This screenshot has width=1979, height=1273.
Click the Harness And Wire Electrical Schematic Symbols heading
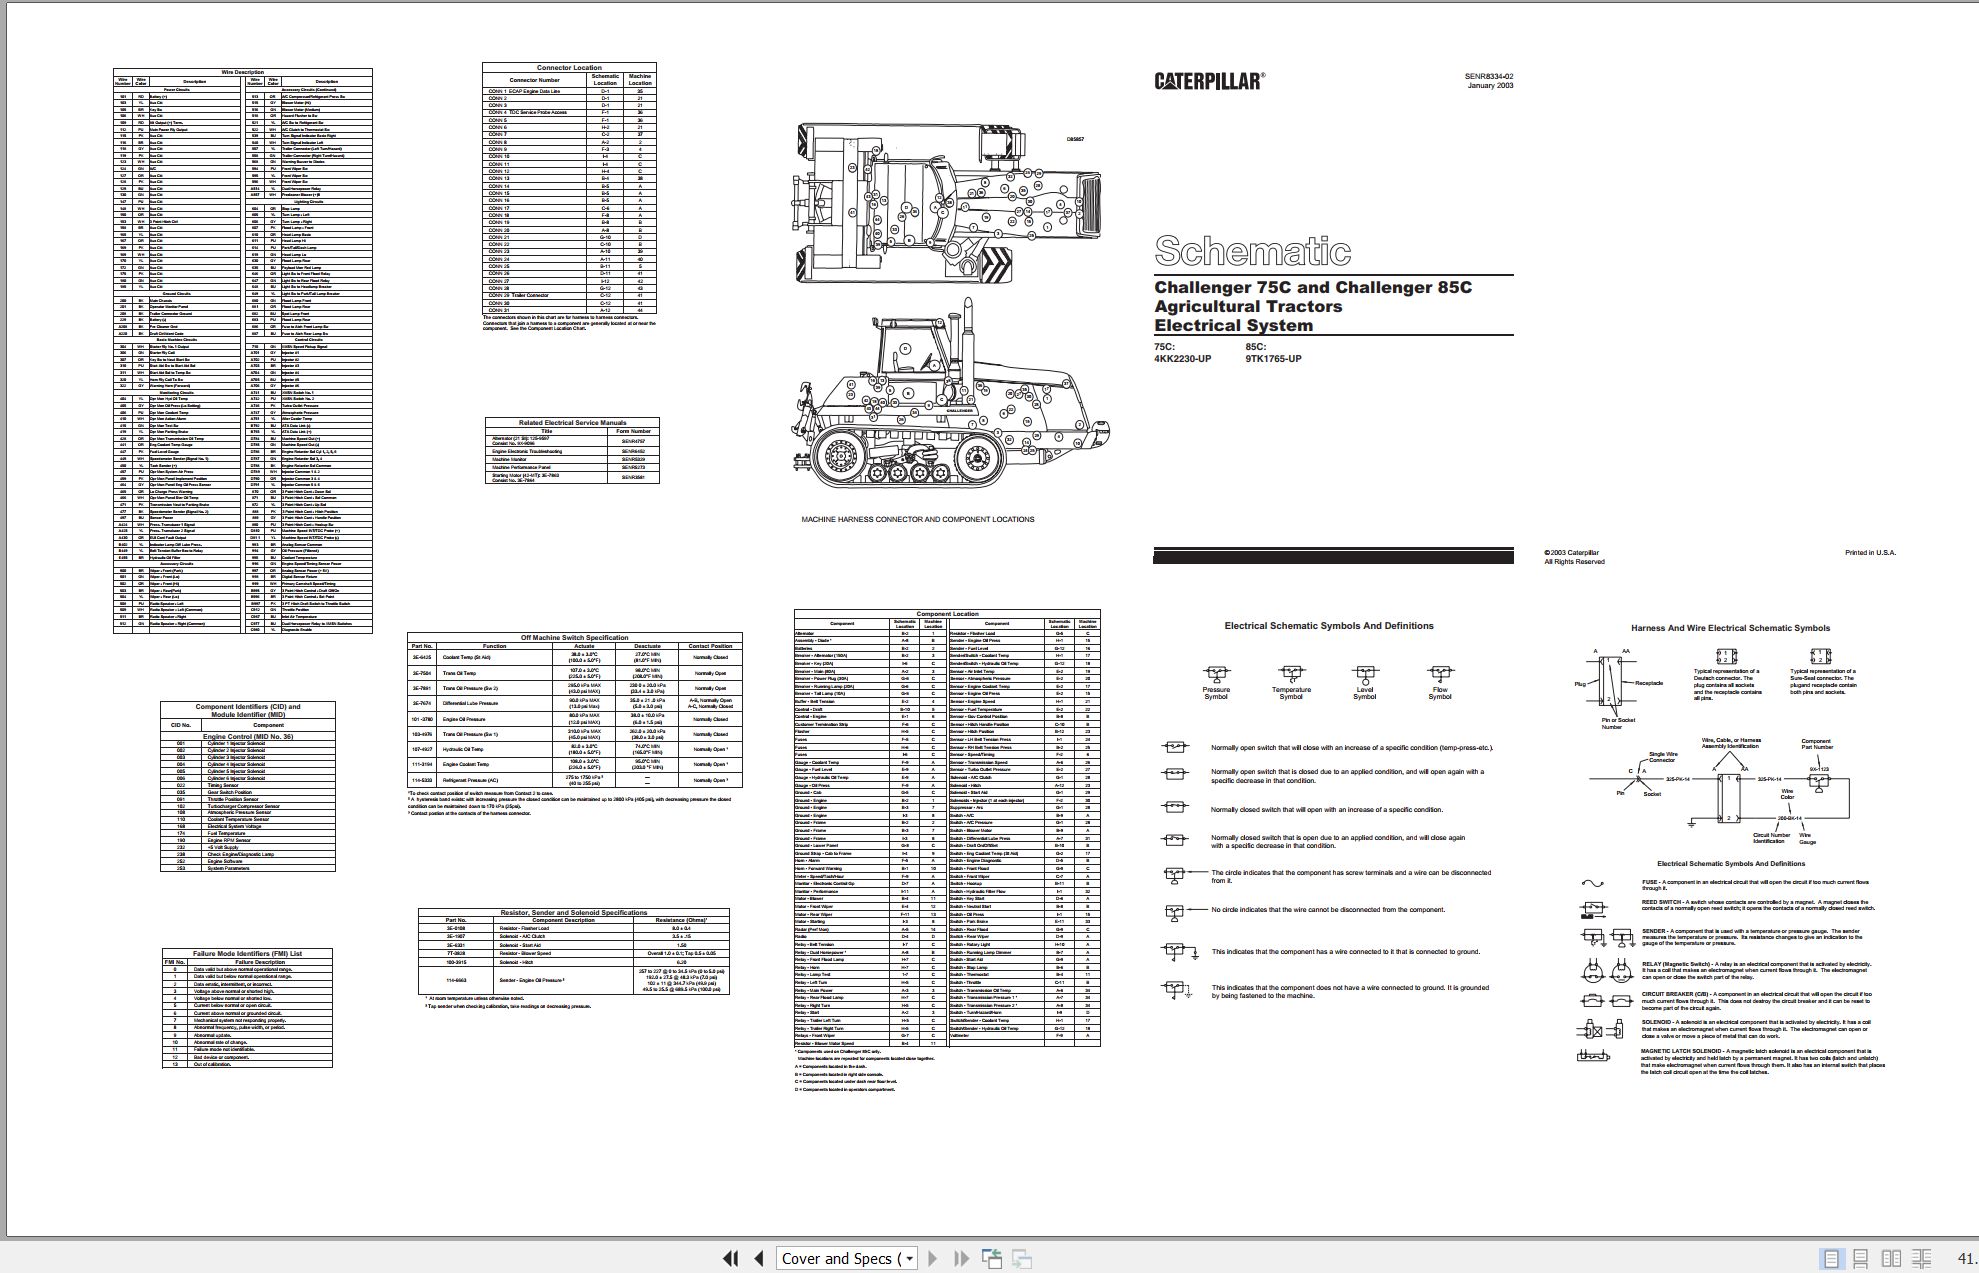(1730, 628)
